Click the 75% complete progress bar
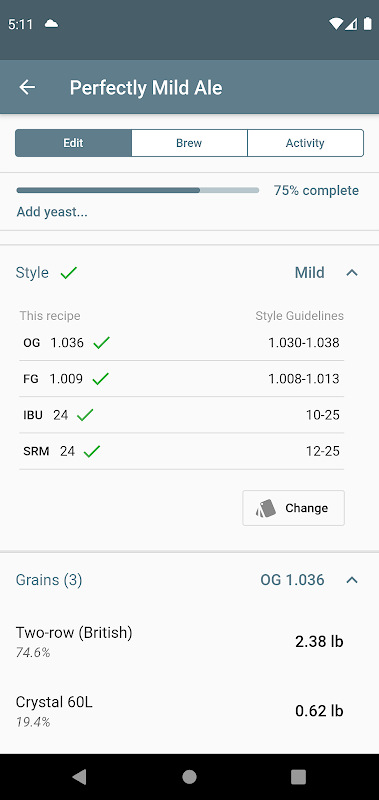Screen dimensions: 379x800 (x=138, y=190)
